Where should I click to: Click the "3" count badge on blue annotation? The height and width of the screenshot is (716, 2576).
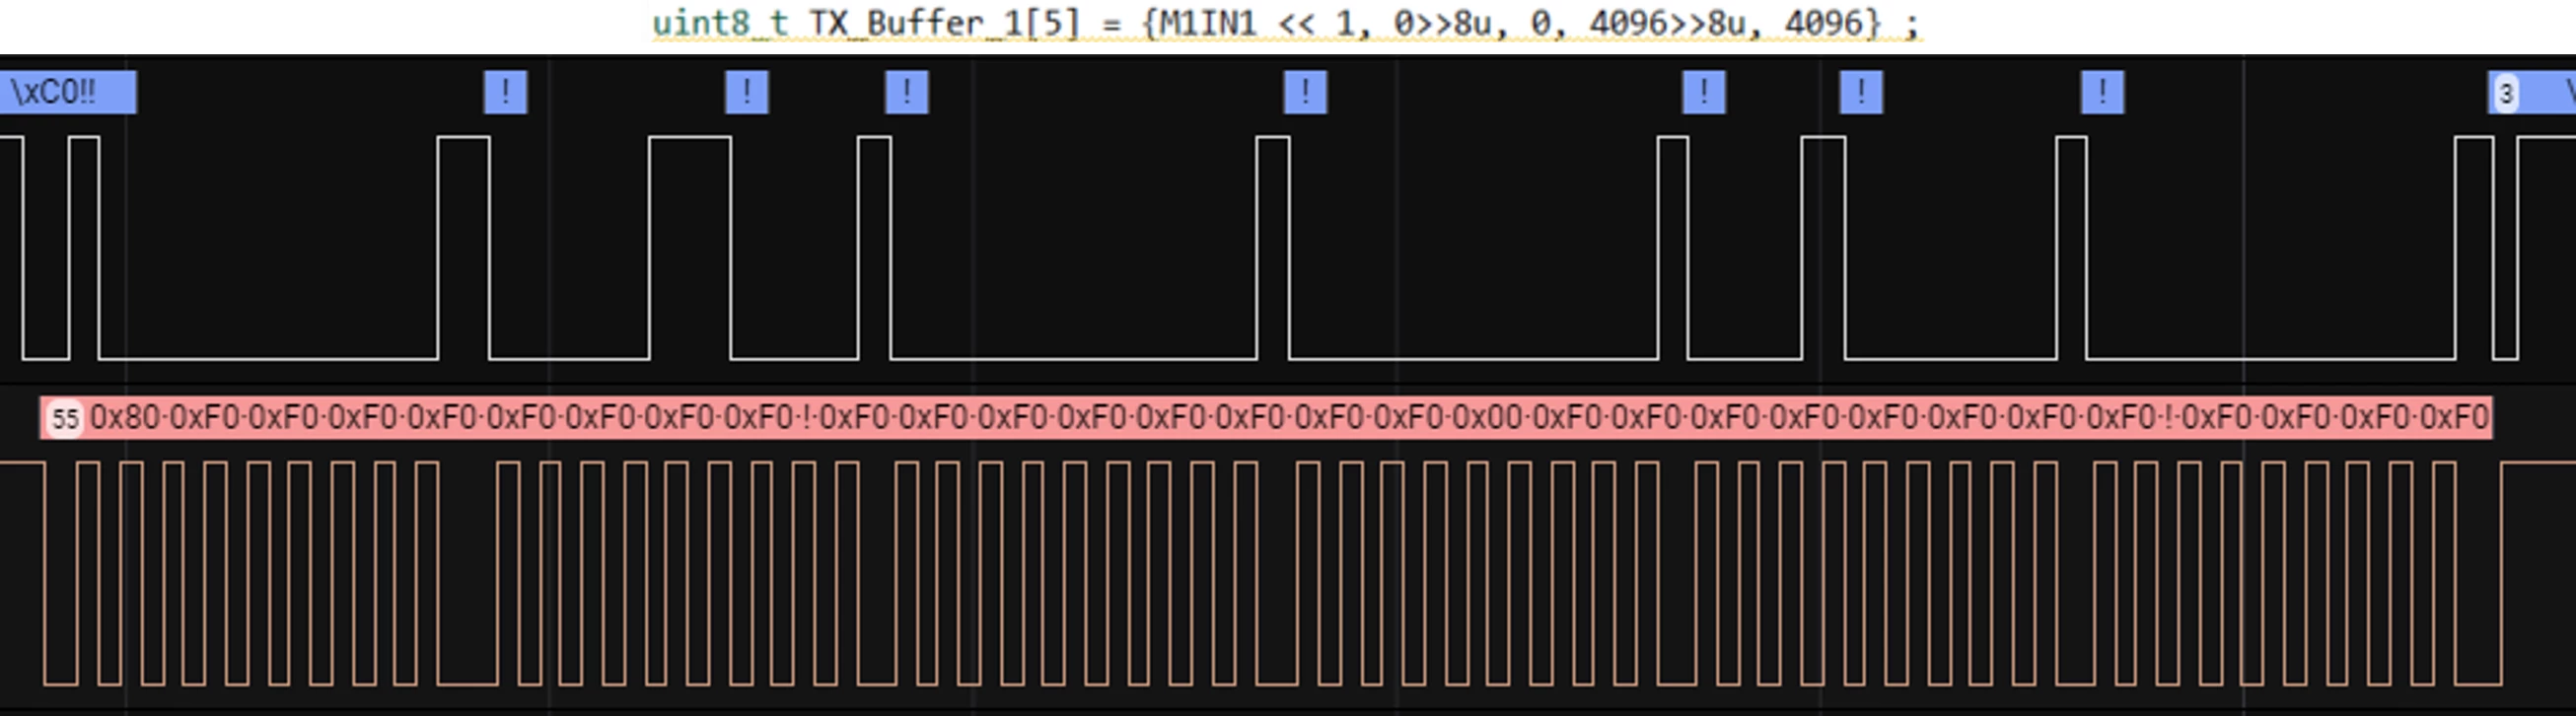click(2506, 93)
